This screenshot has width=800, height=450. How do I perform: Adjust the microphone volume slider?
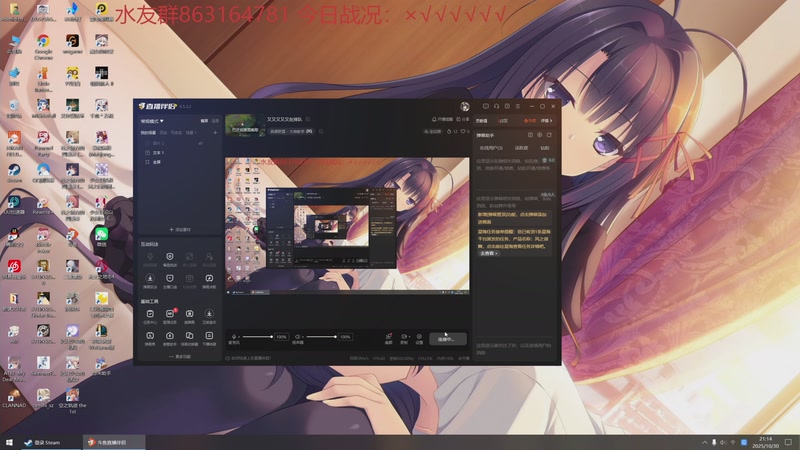[x=257, y=337]
